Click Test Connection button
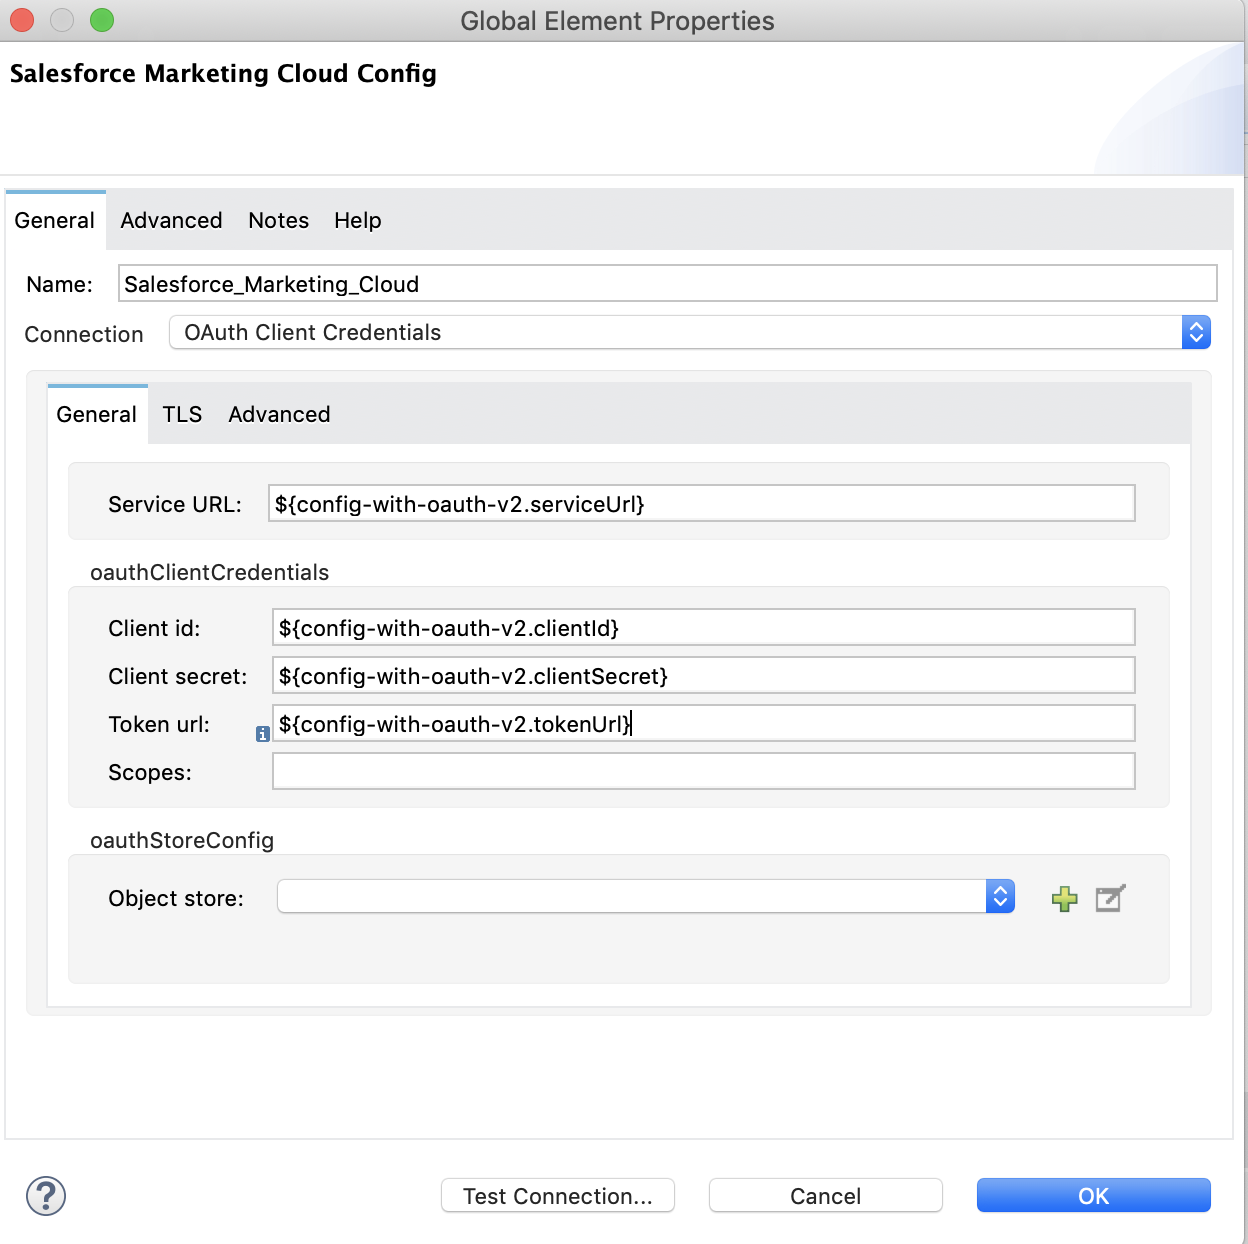The image size is (1248, 1244). coord(557,1195)
